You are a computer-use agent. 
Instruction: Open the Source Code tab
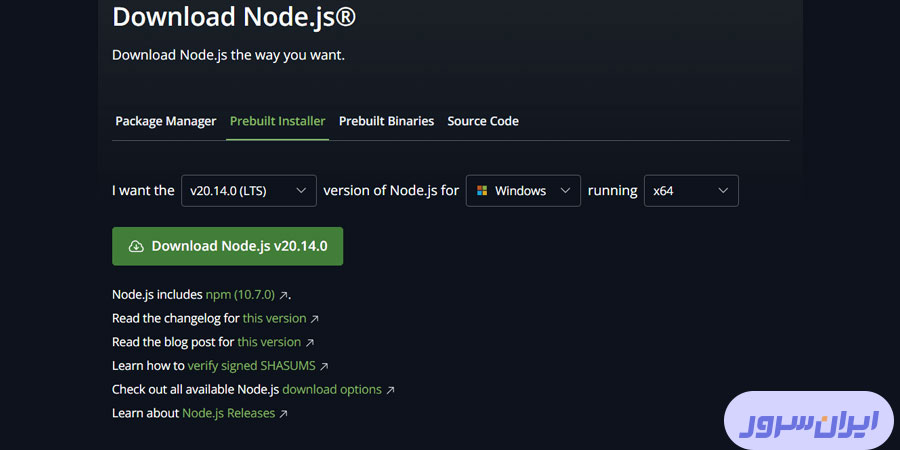483,121
